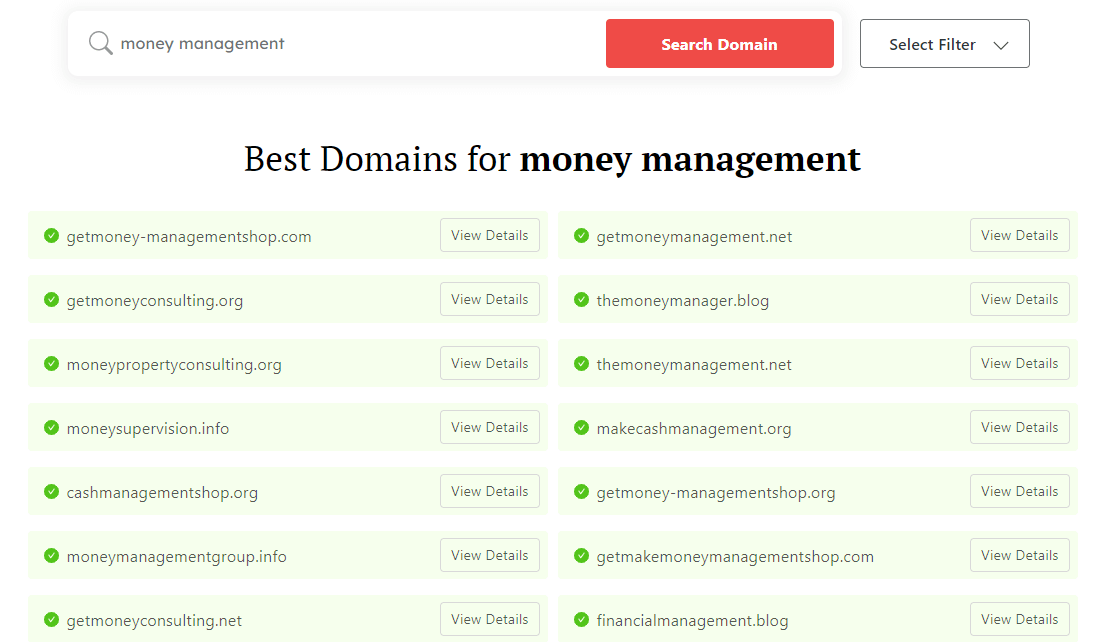
Task: Click the domain text moneysupervision.info
Action: click(x=148, y=428)
